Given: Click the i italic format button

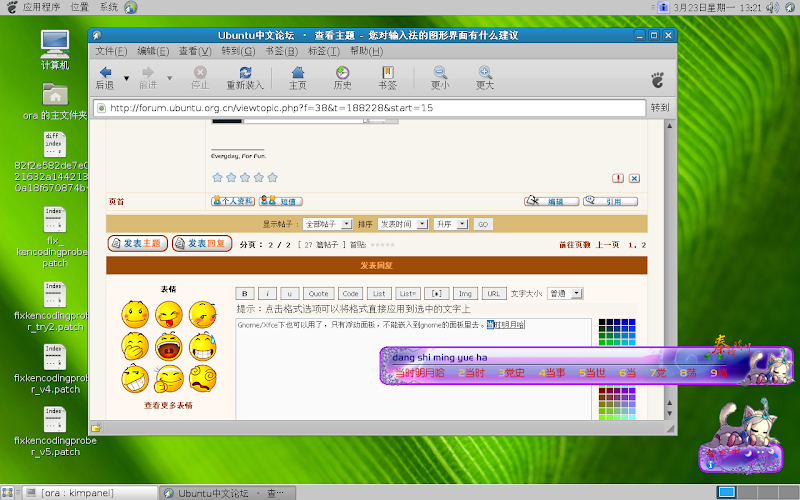Looking at the screenshot, I should point(267,293).
